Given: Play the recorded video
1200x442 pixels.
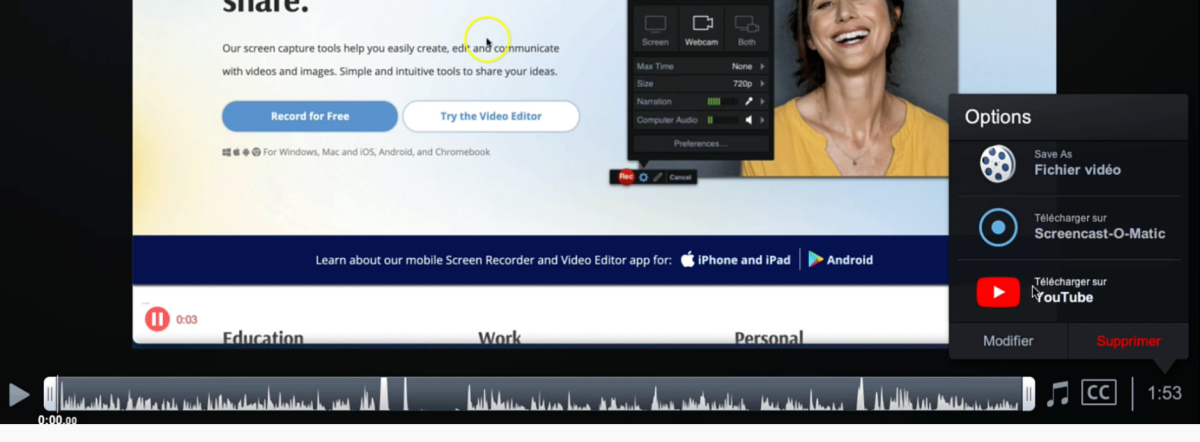Looking at the screenshot, I should click(x=18, y=394).
